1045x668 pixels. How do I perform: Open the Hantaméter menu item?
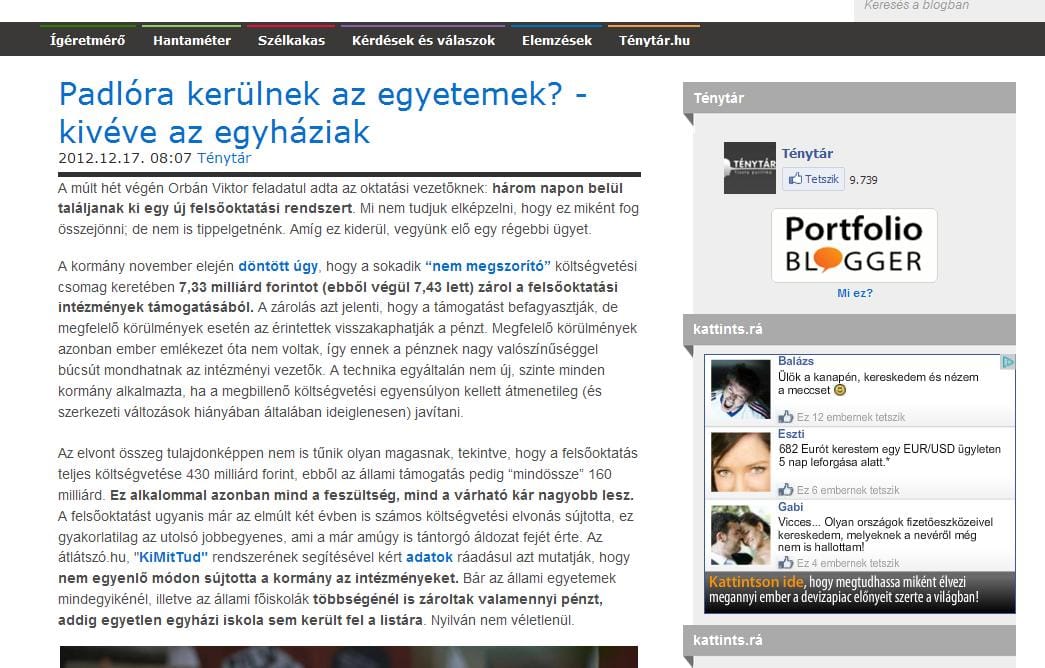[x=192, y=41]
